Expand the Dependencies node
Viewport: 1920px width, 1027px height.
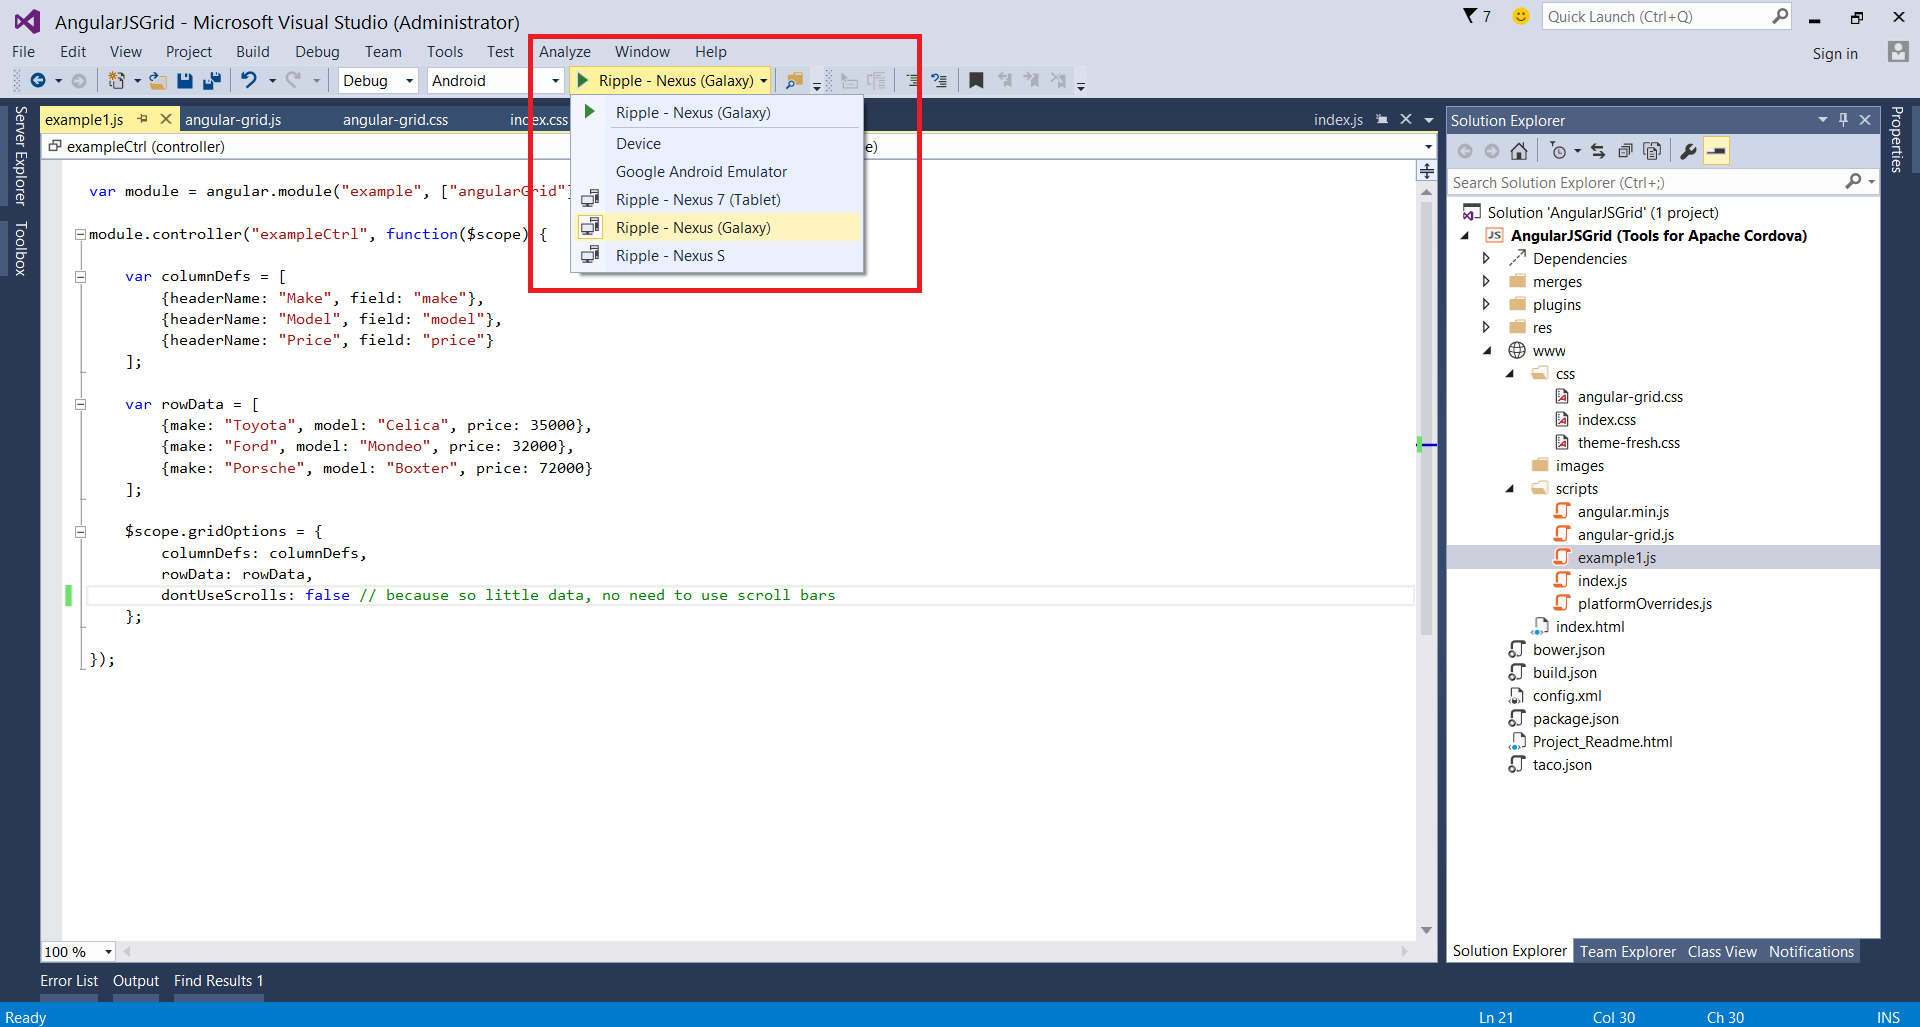pyautogui.click(x=1486, y=258)
